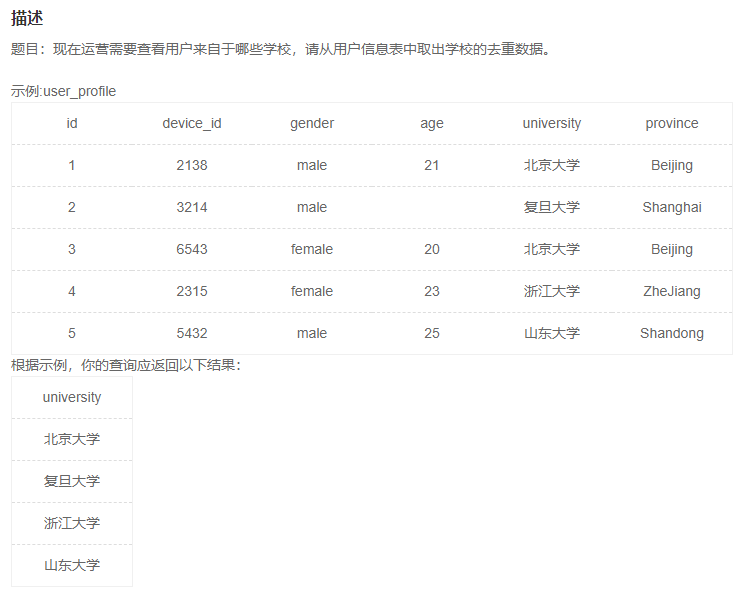The height and width of the screenshot is (594, 734).
Task: Select 复旦大学 in user_profile table
Action: point(552,207)
